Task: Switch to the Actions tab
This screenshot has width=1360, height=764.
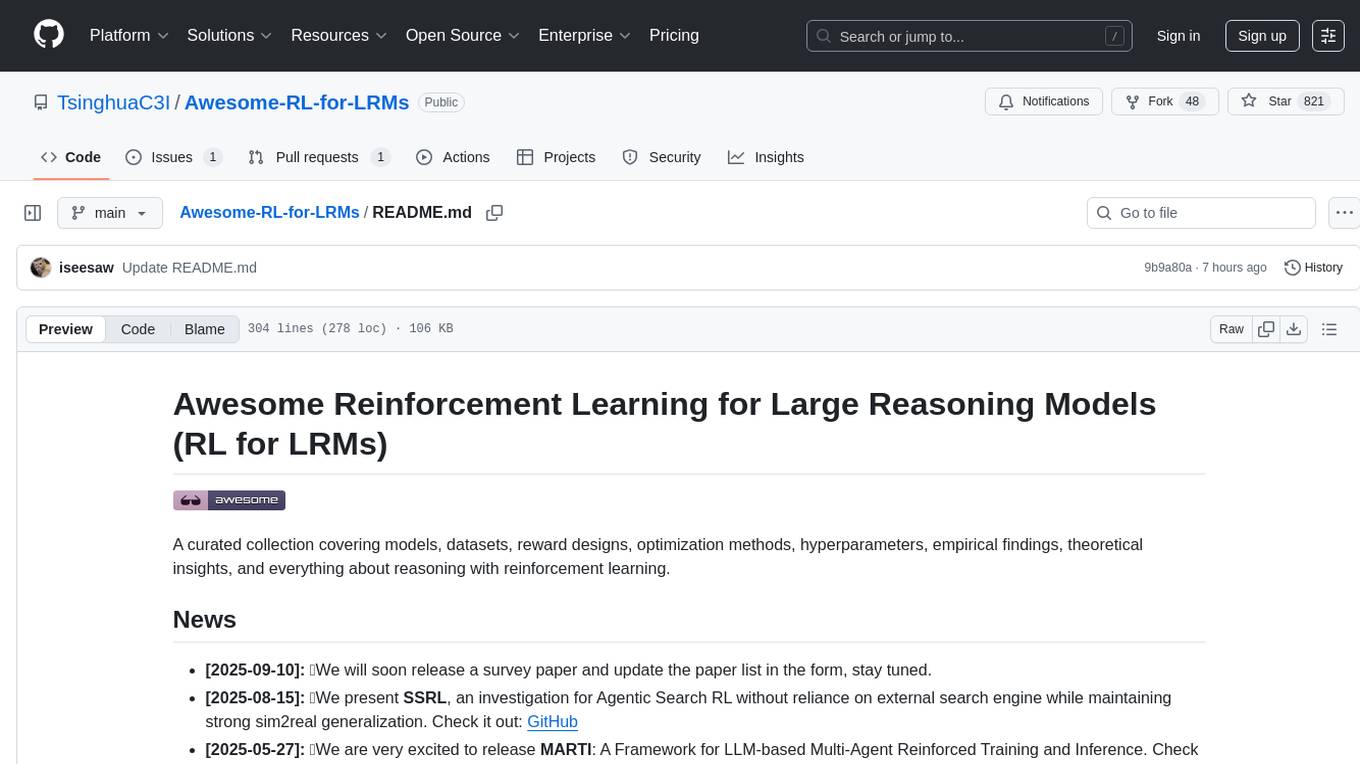Action: (453, 157)
